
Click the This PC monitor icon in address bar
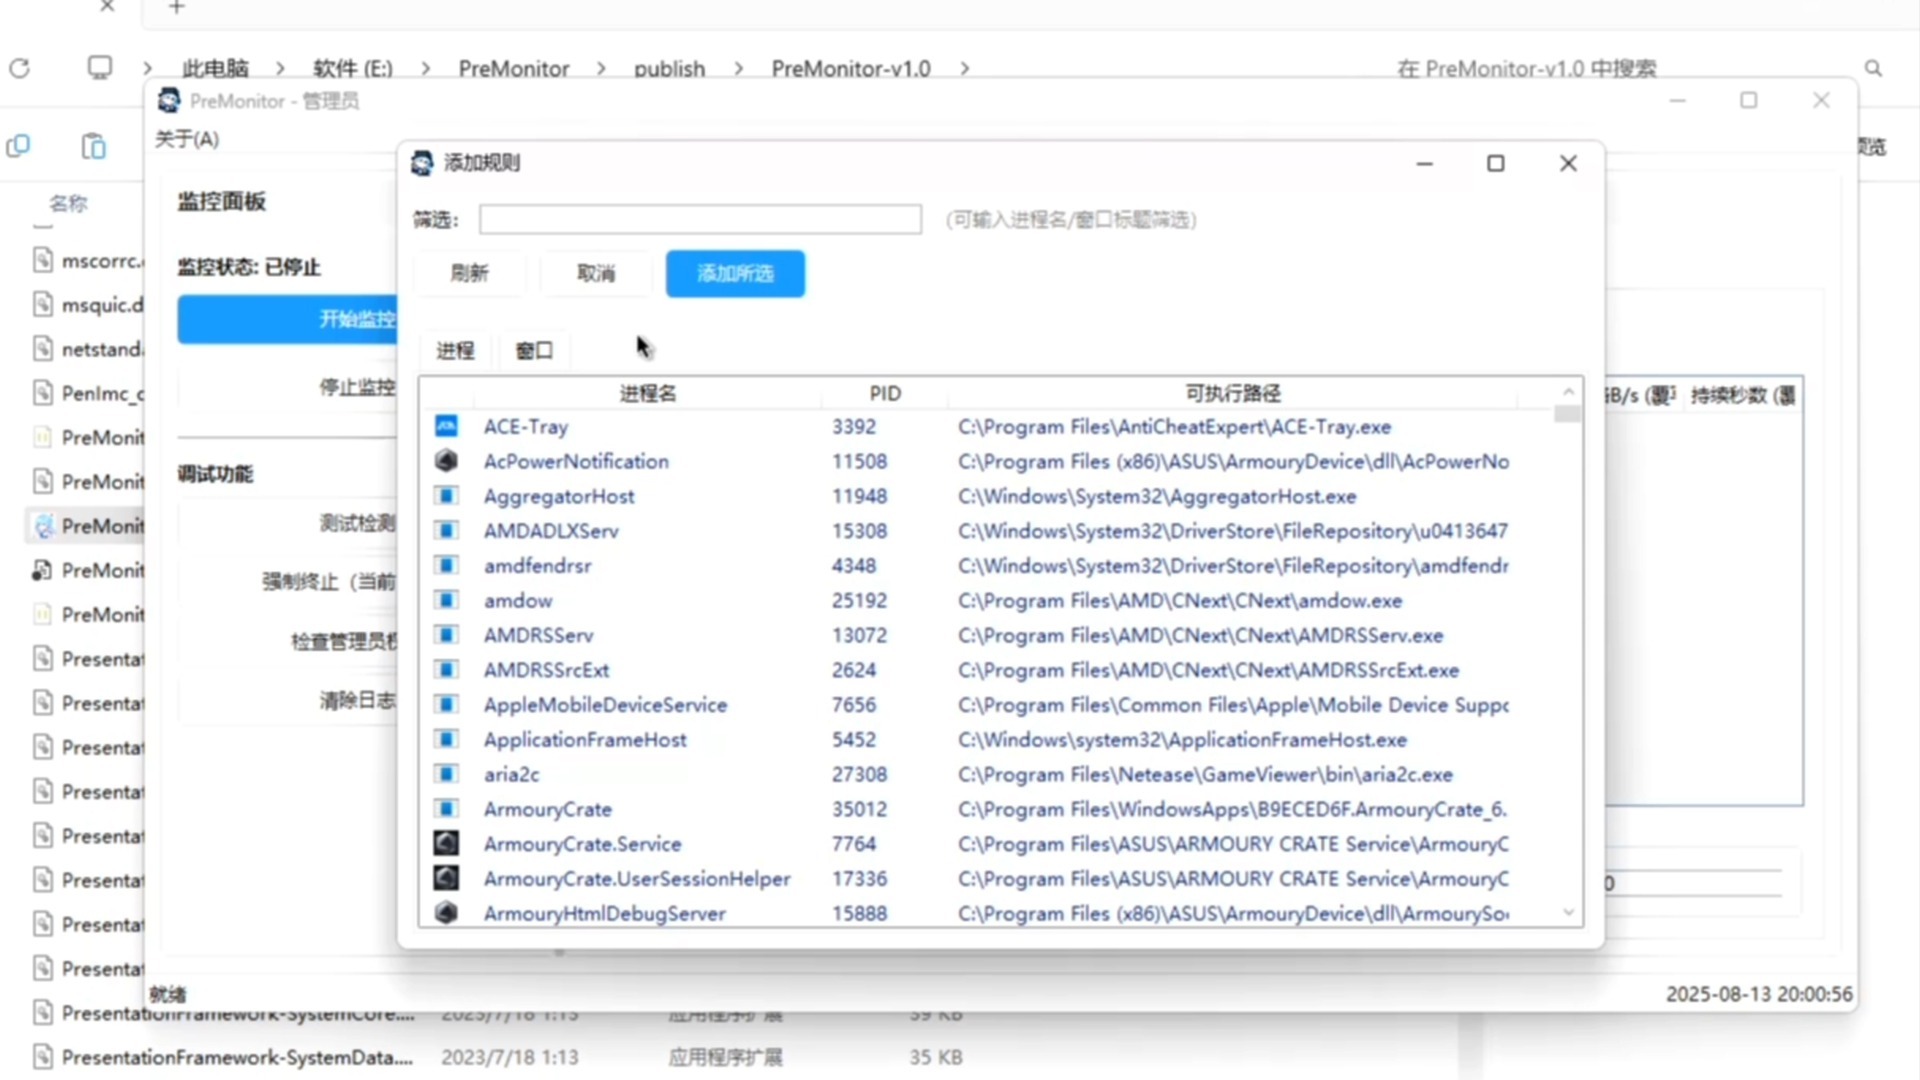[100, 68]
